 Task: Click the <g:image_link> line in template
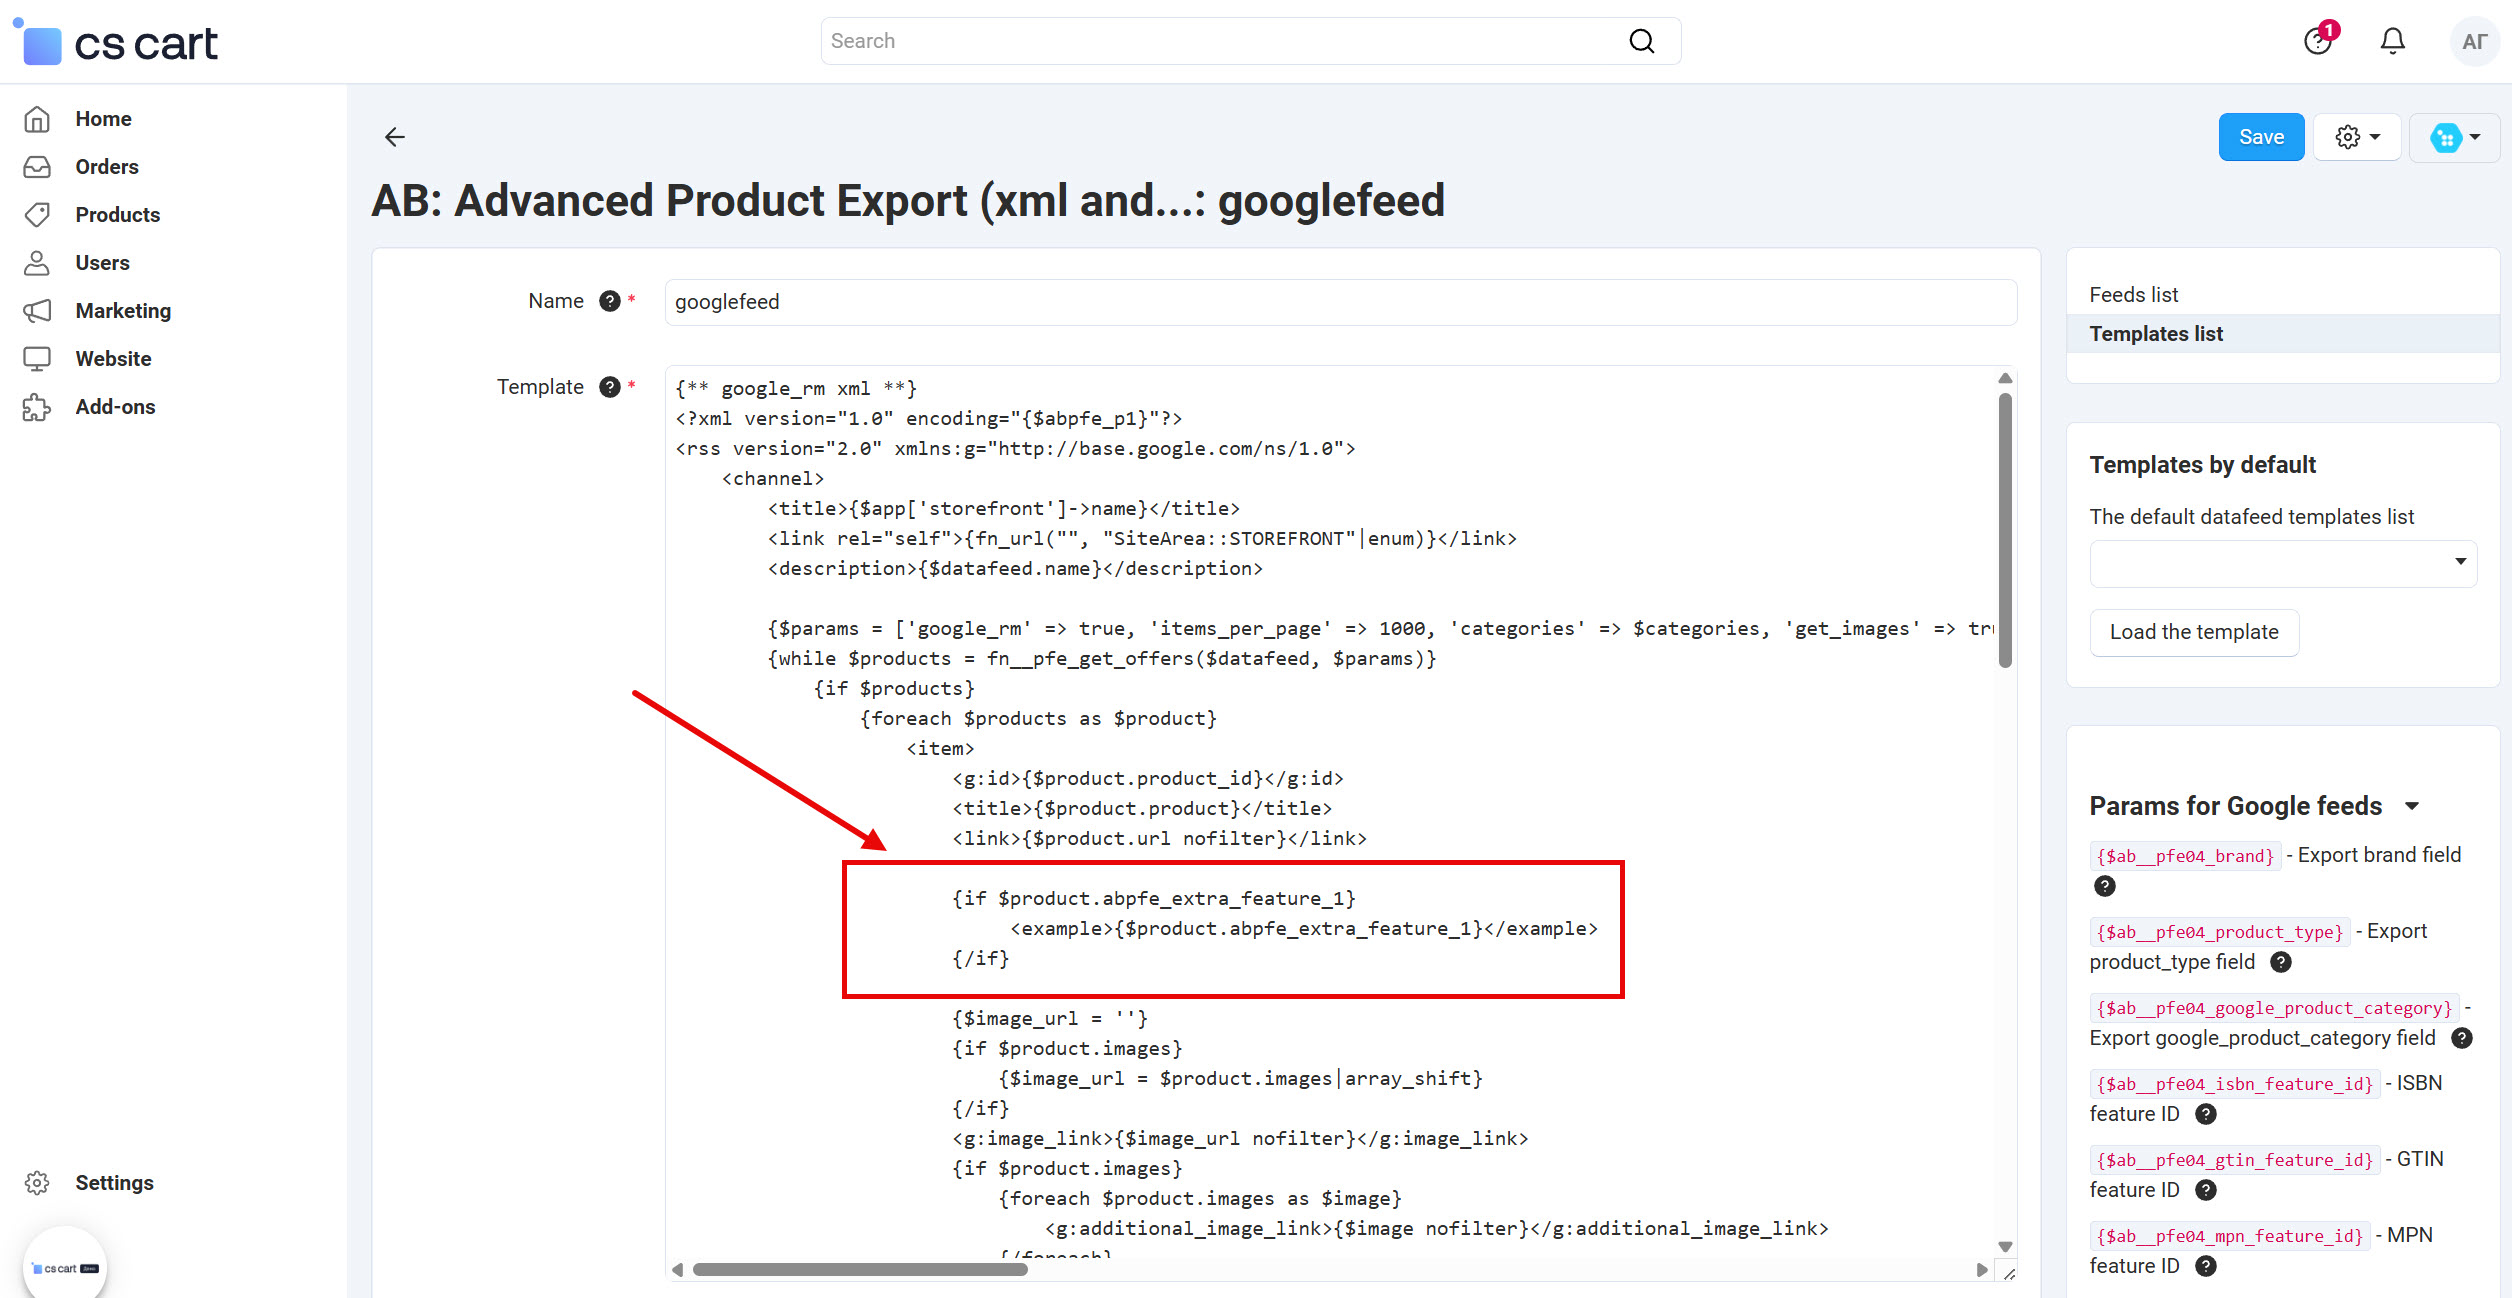tap(1240, 1139)
